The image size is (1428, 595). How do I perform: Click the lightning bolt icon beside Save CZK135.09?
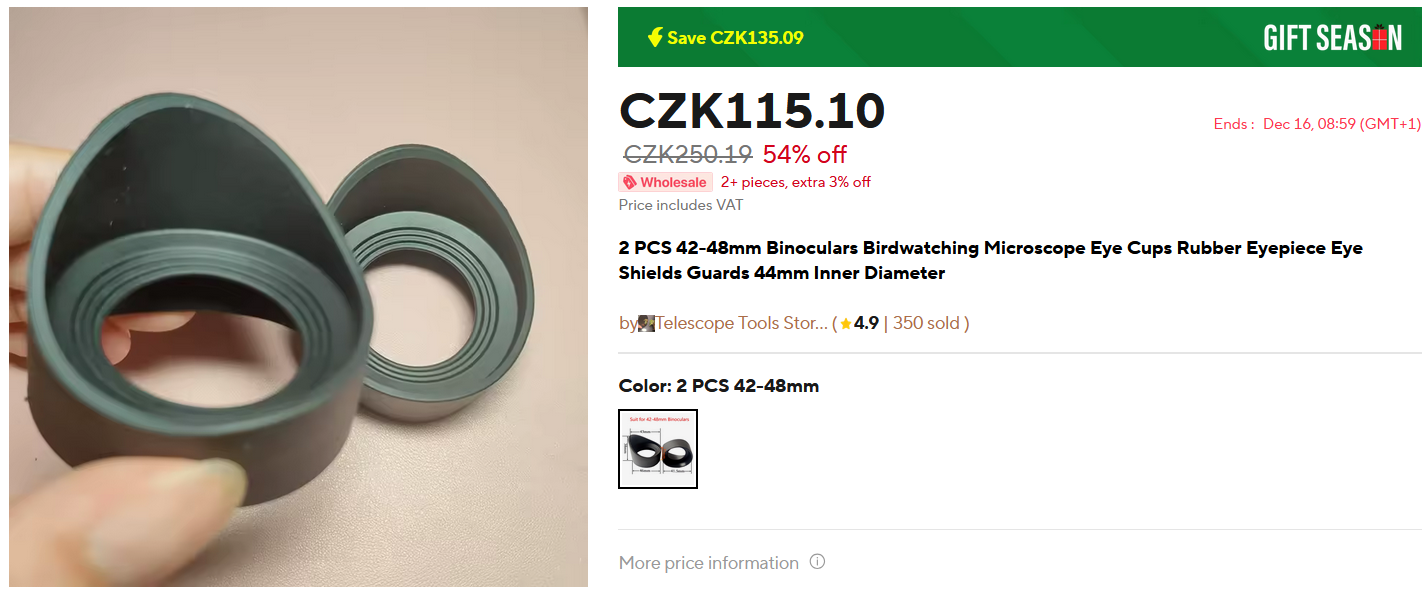point(655,38)
